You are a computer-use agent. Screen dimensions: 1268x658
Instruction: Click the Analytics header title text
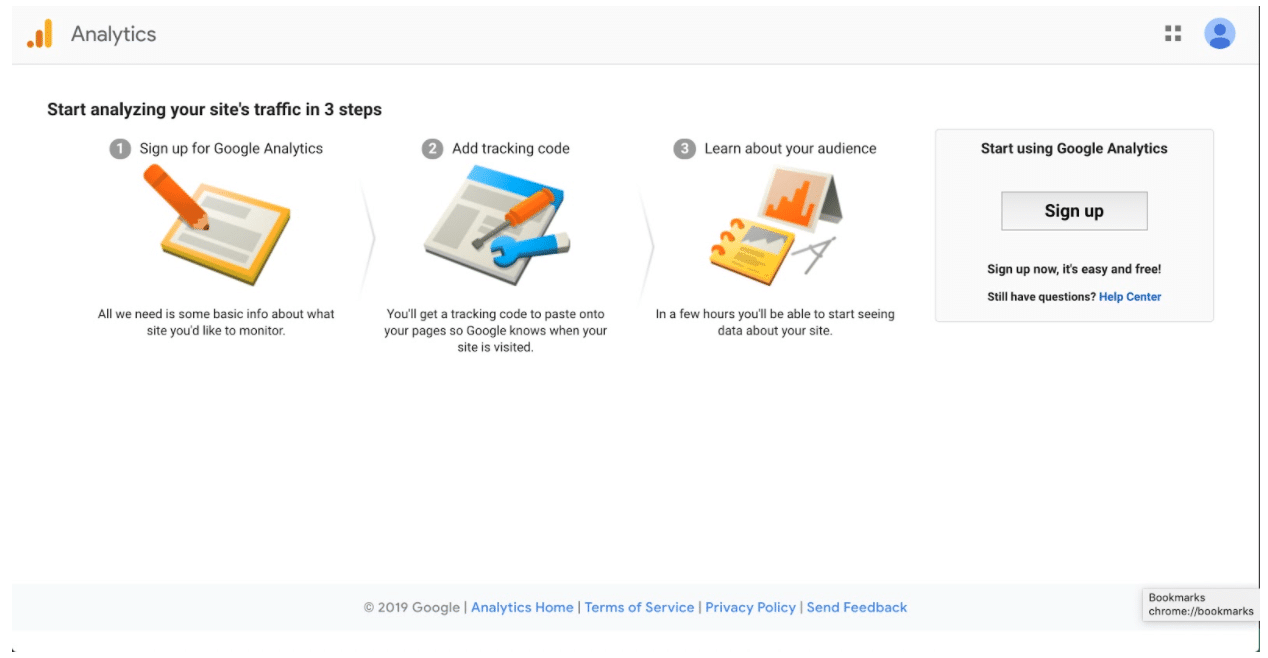[113, 34]
